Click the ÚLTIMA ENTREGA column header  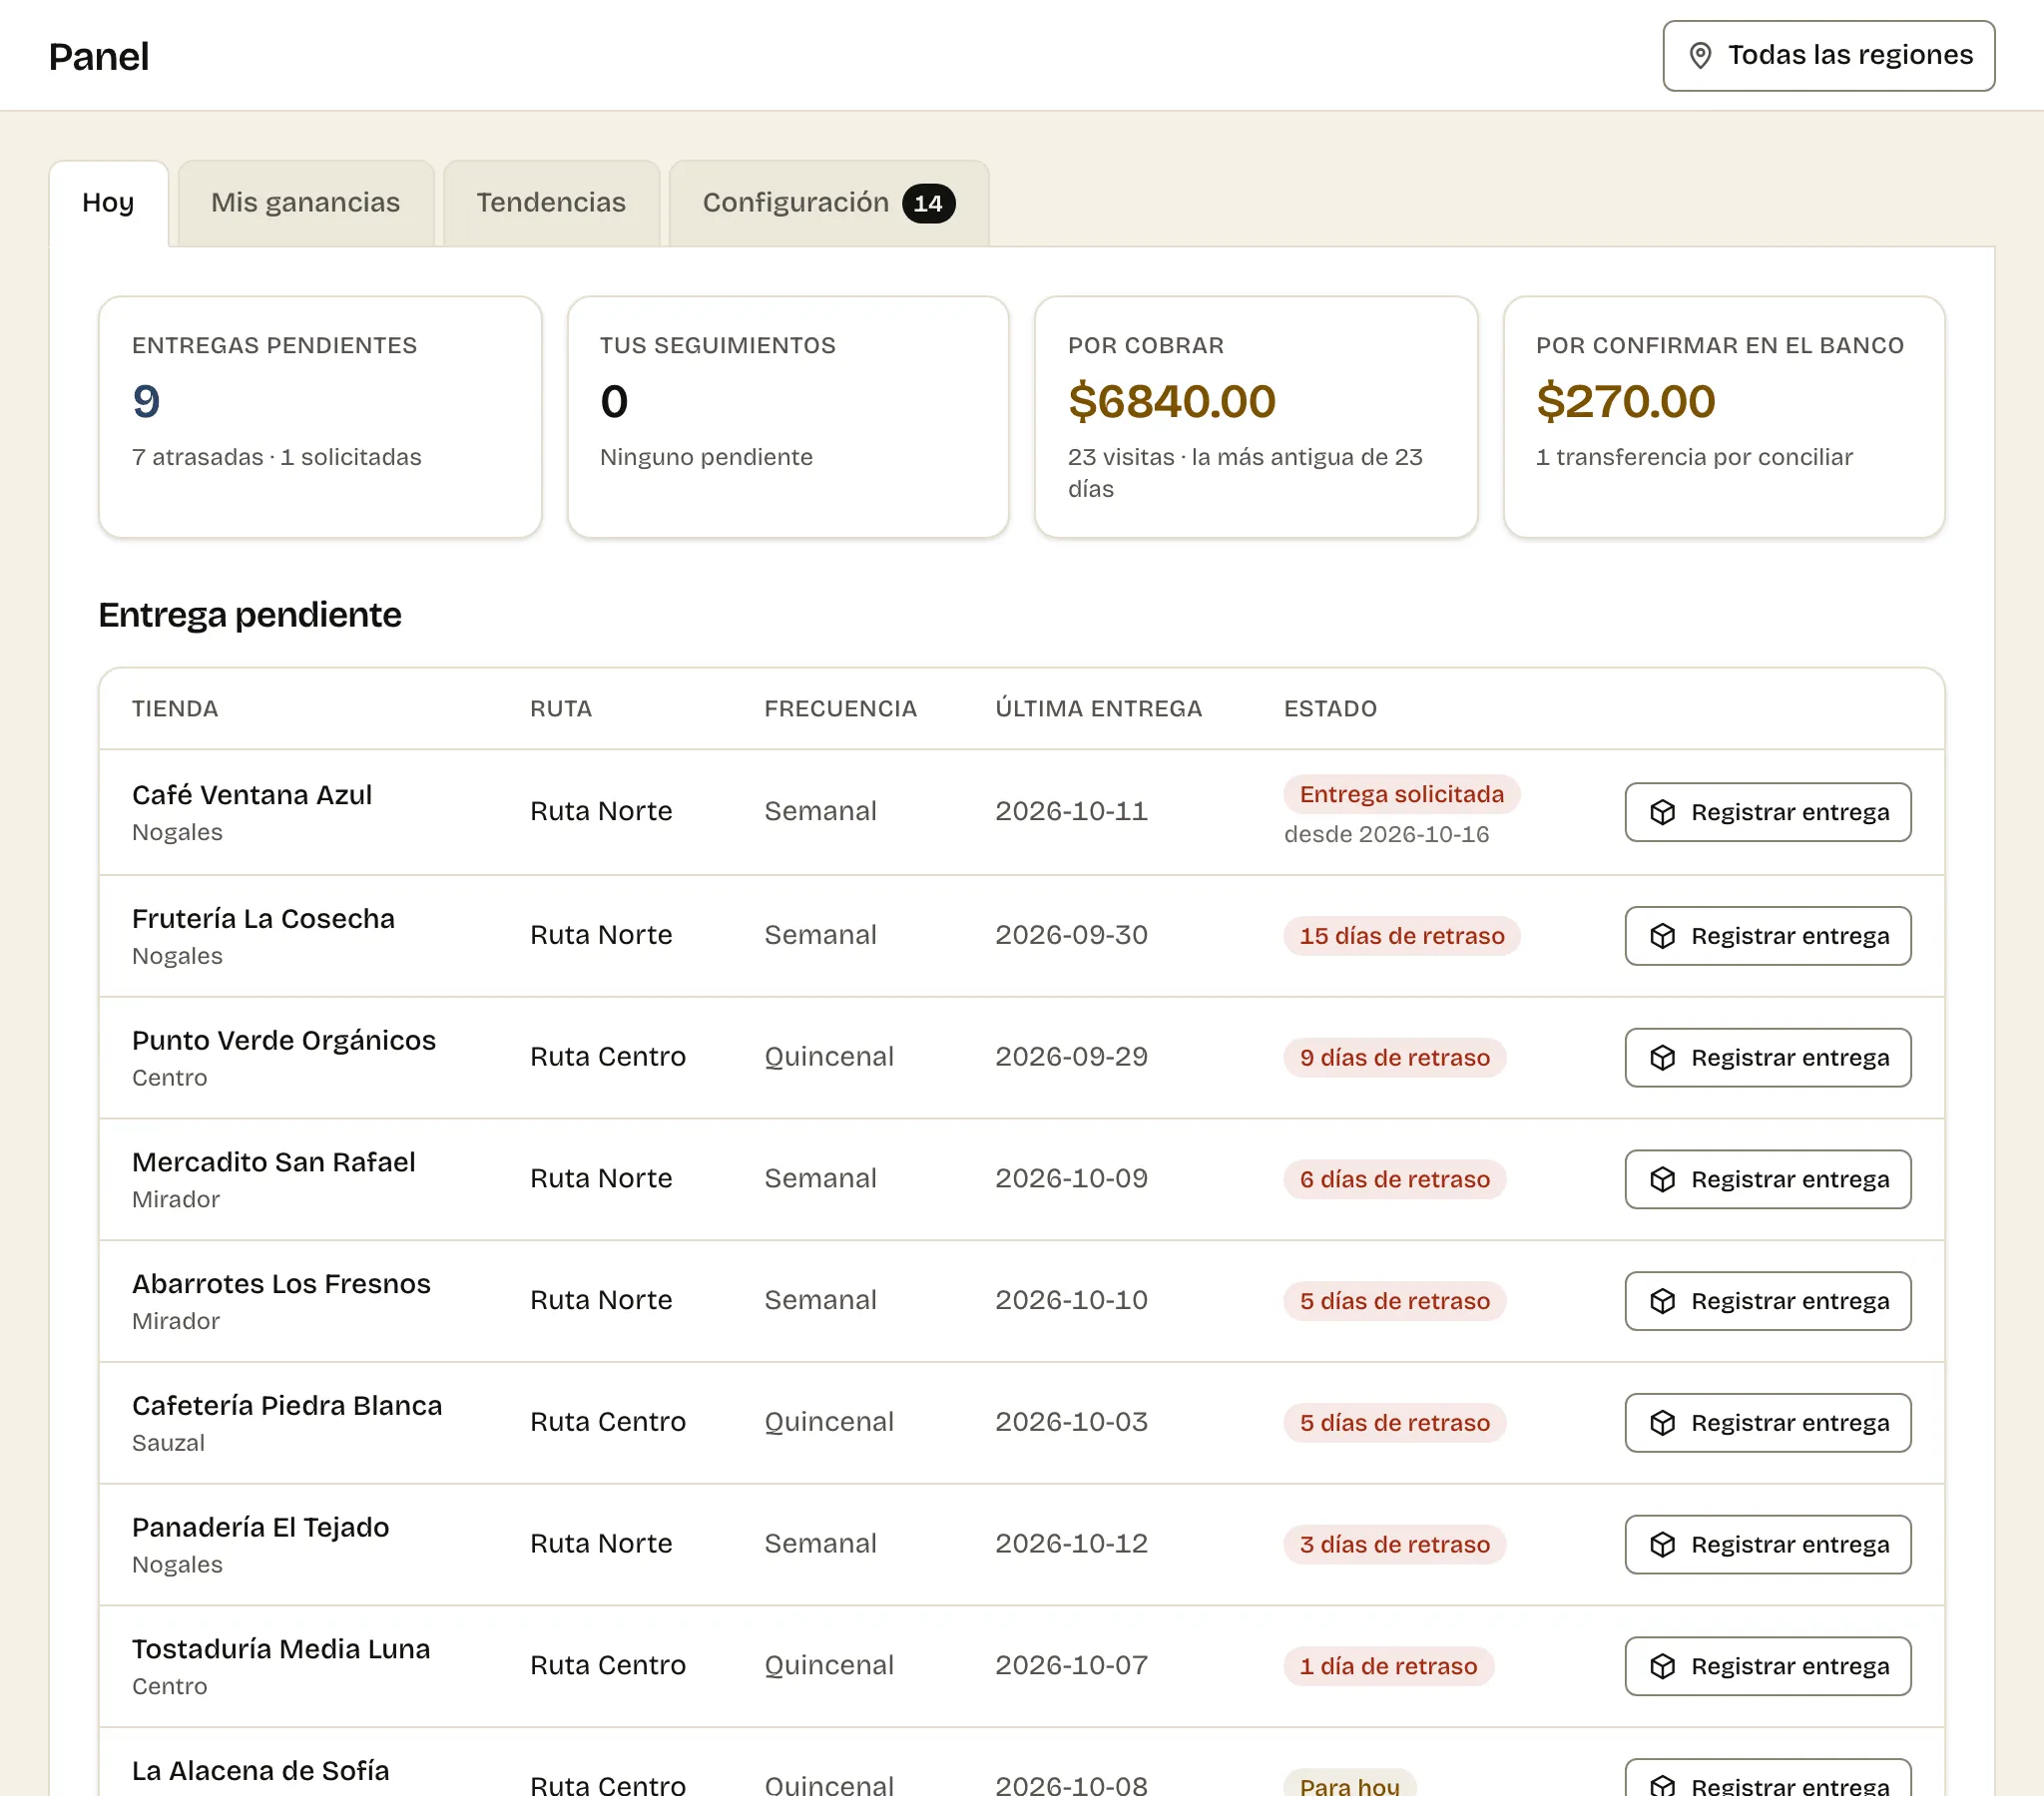tap(1098, 709)
